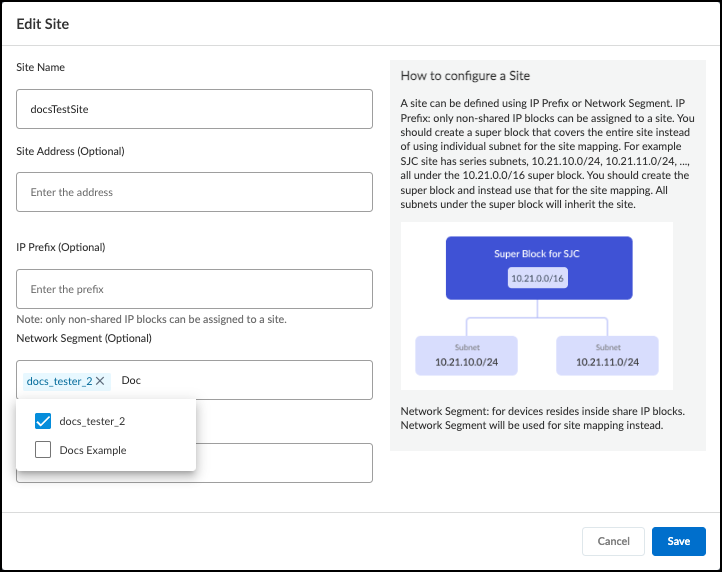Click the 10.21.0.0/16 badge in diagram
Screen dimensions: 722x572
[x=538, y=278]
